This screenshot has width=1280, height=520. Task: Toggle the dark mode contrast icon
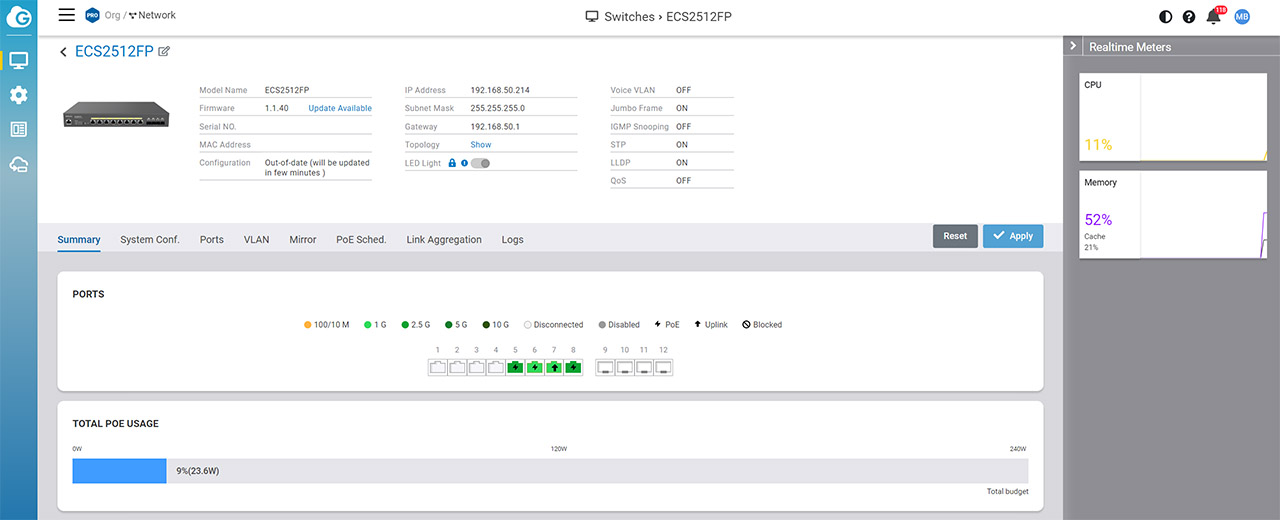(1165, 17)
